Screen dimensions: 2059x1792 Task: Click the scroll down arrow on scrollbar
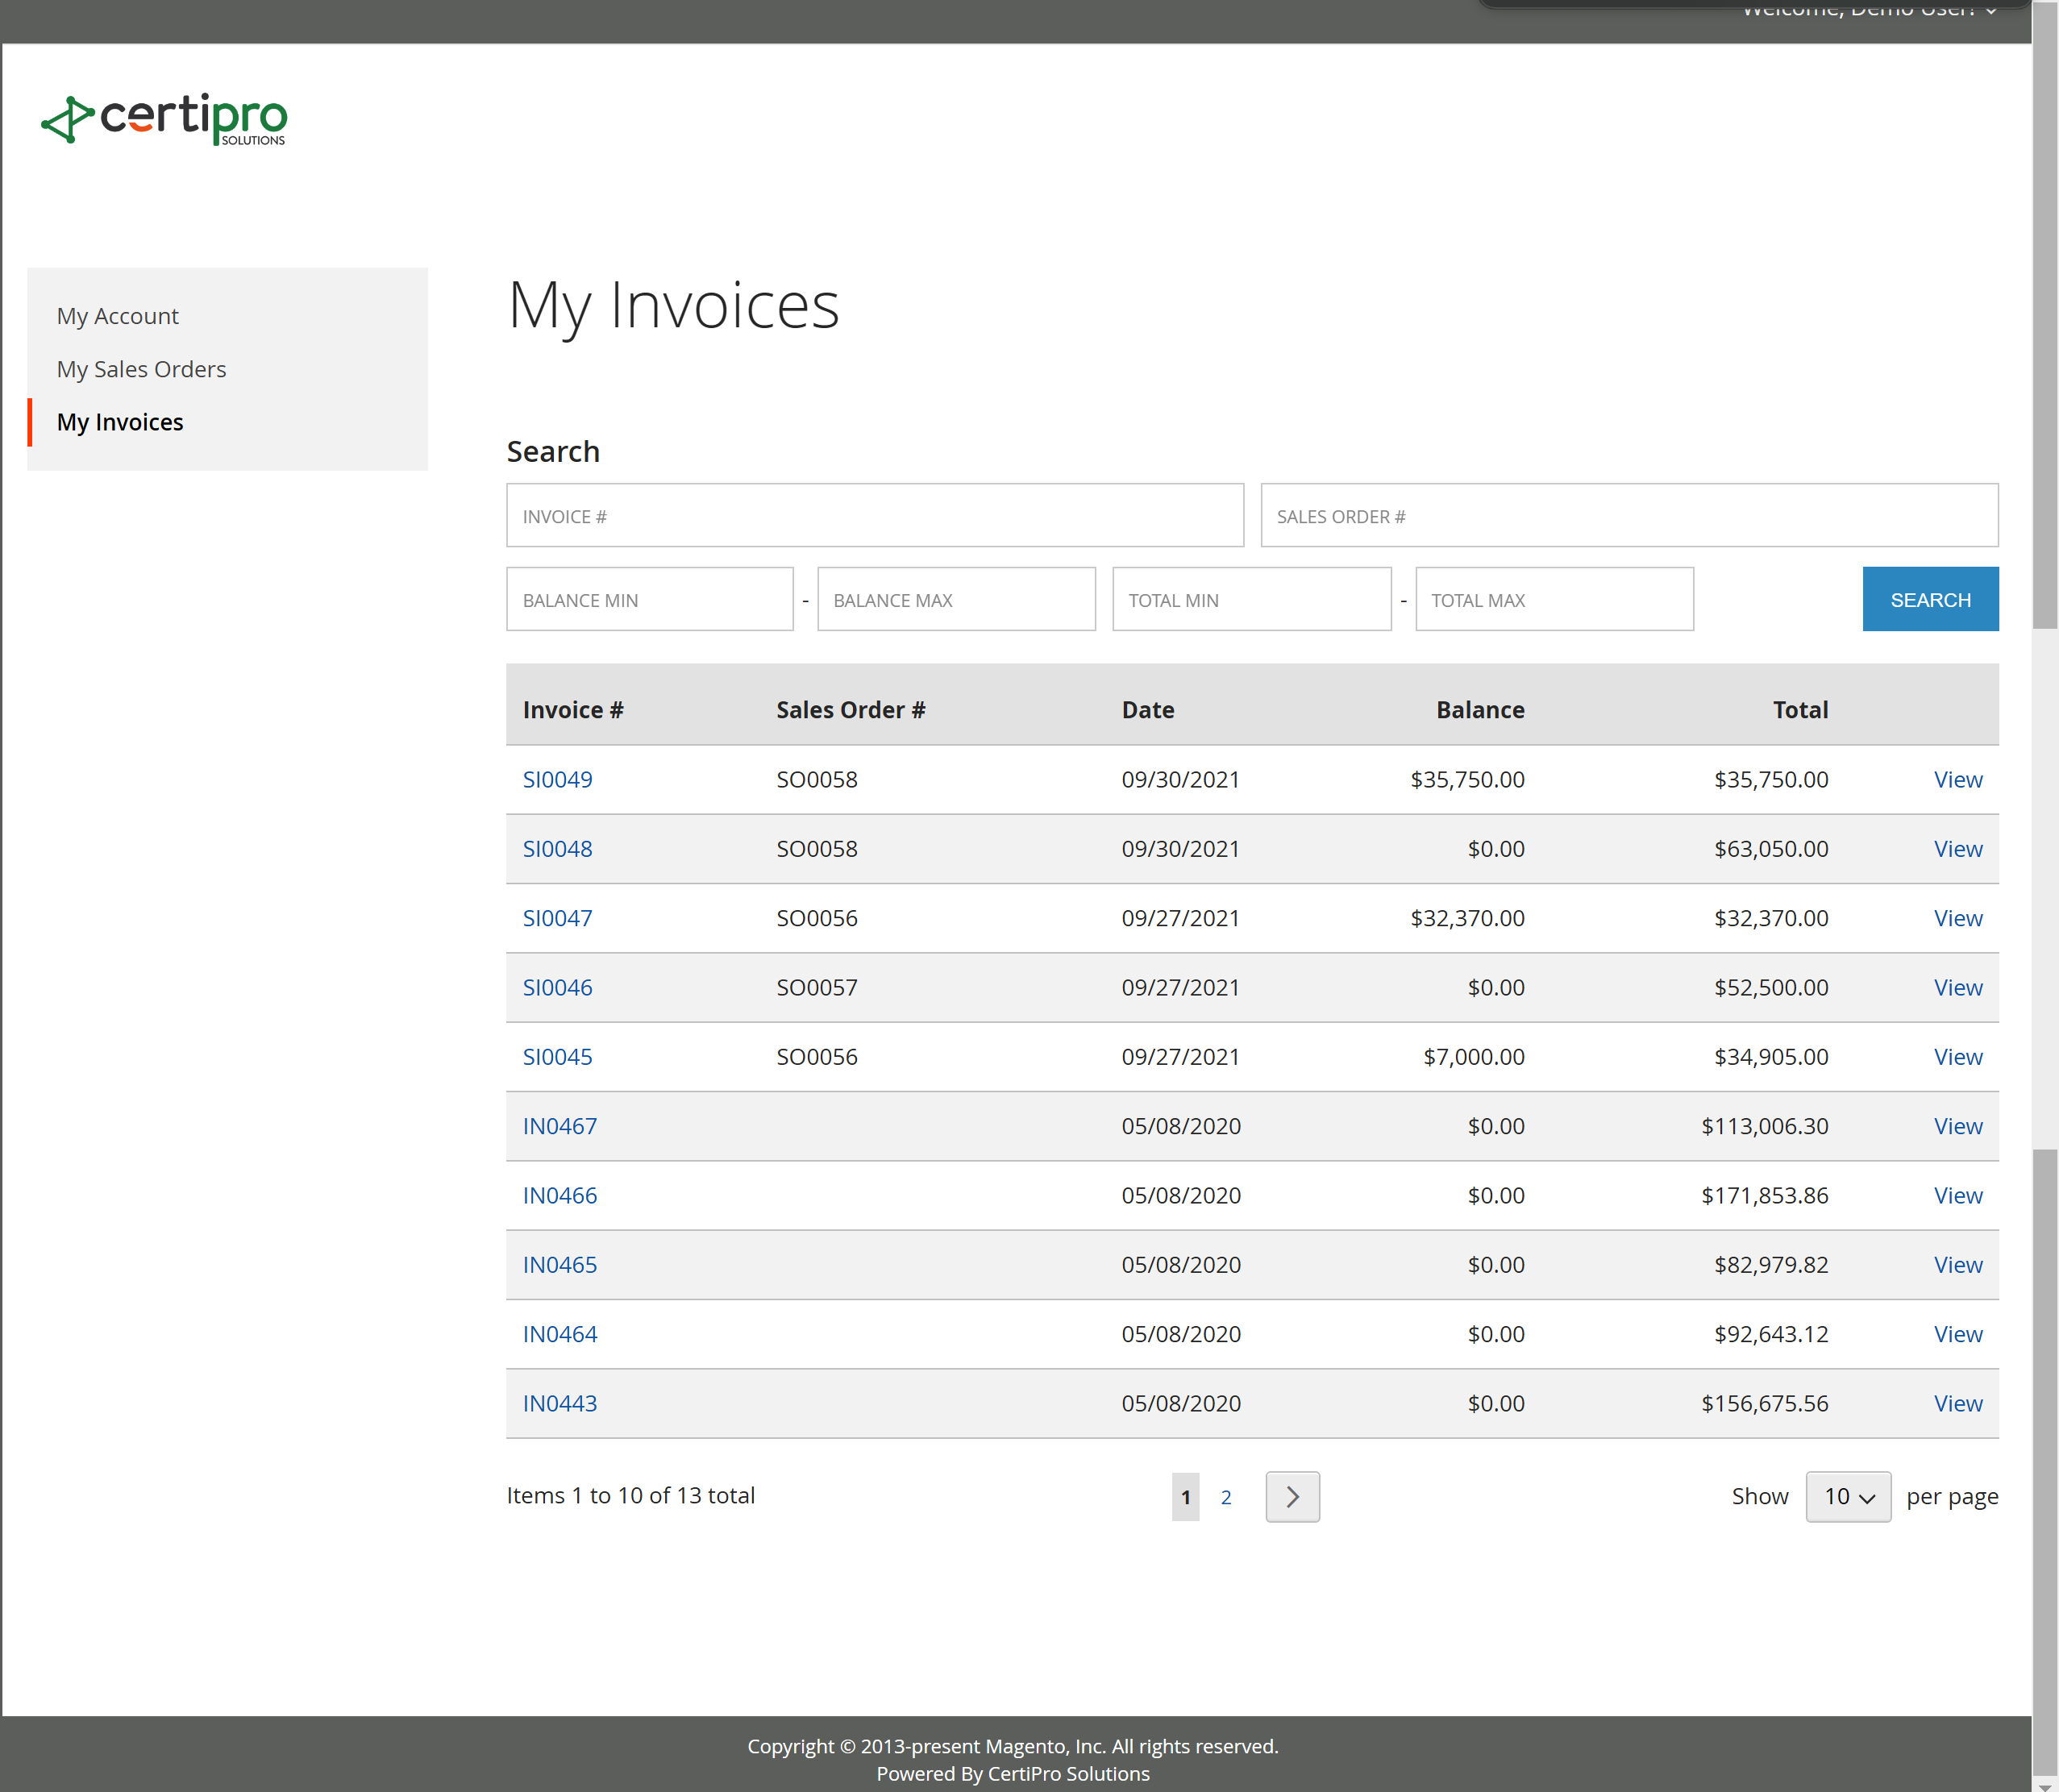(x=2044, y=1783)
